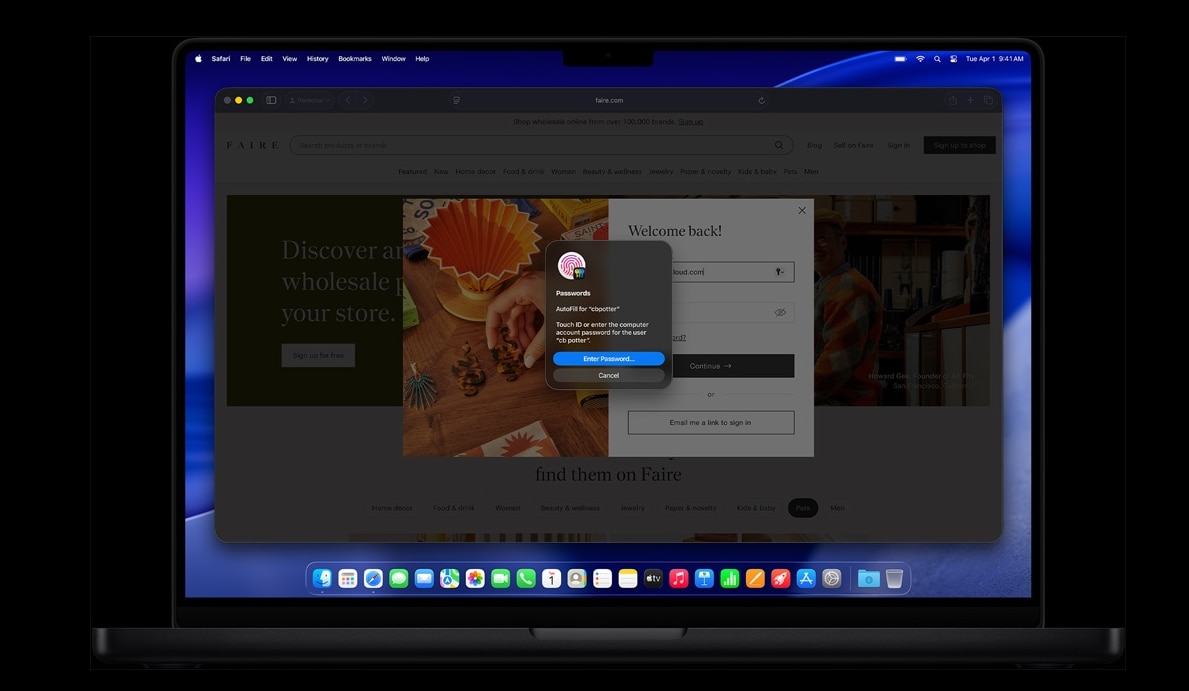Viewport: 1189px width, 691px height.
Task: Open the tab overview icon in Safari
Action: click(x=988, y=100)
